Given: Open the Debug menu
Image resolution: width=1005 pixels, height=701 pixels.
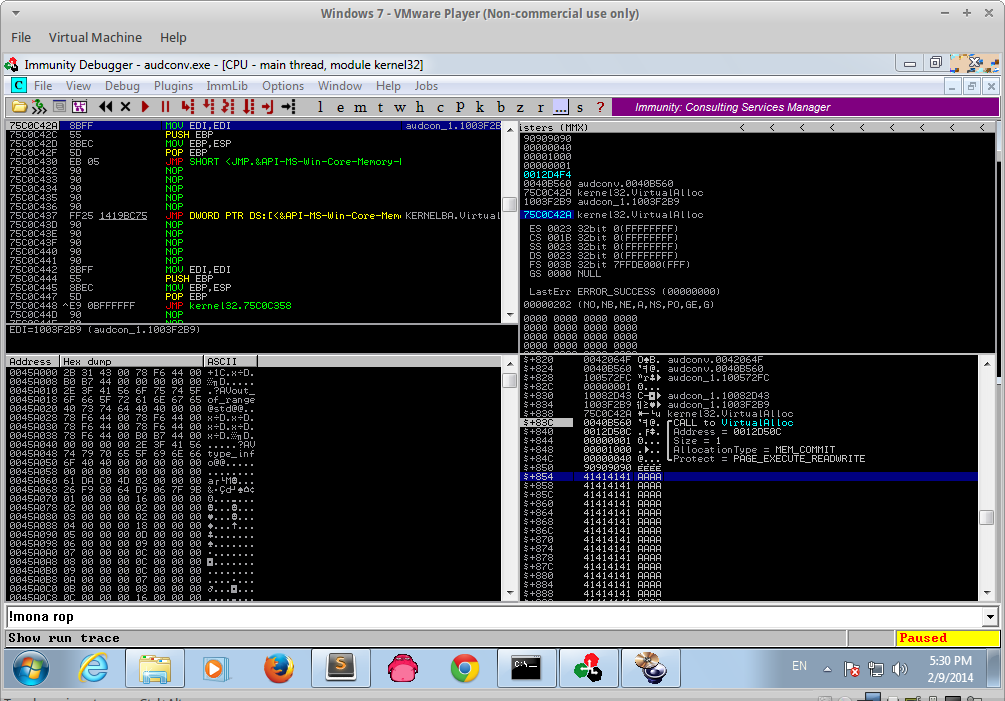Looking at the screenshot, I should (x=122, y=86).
